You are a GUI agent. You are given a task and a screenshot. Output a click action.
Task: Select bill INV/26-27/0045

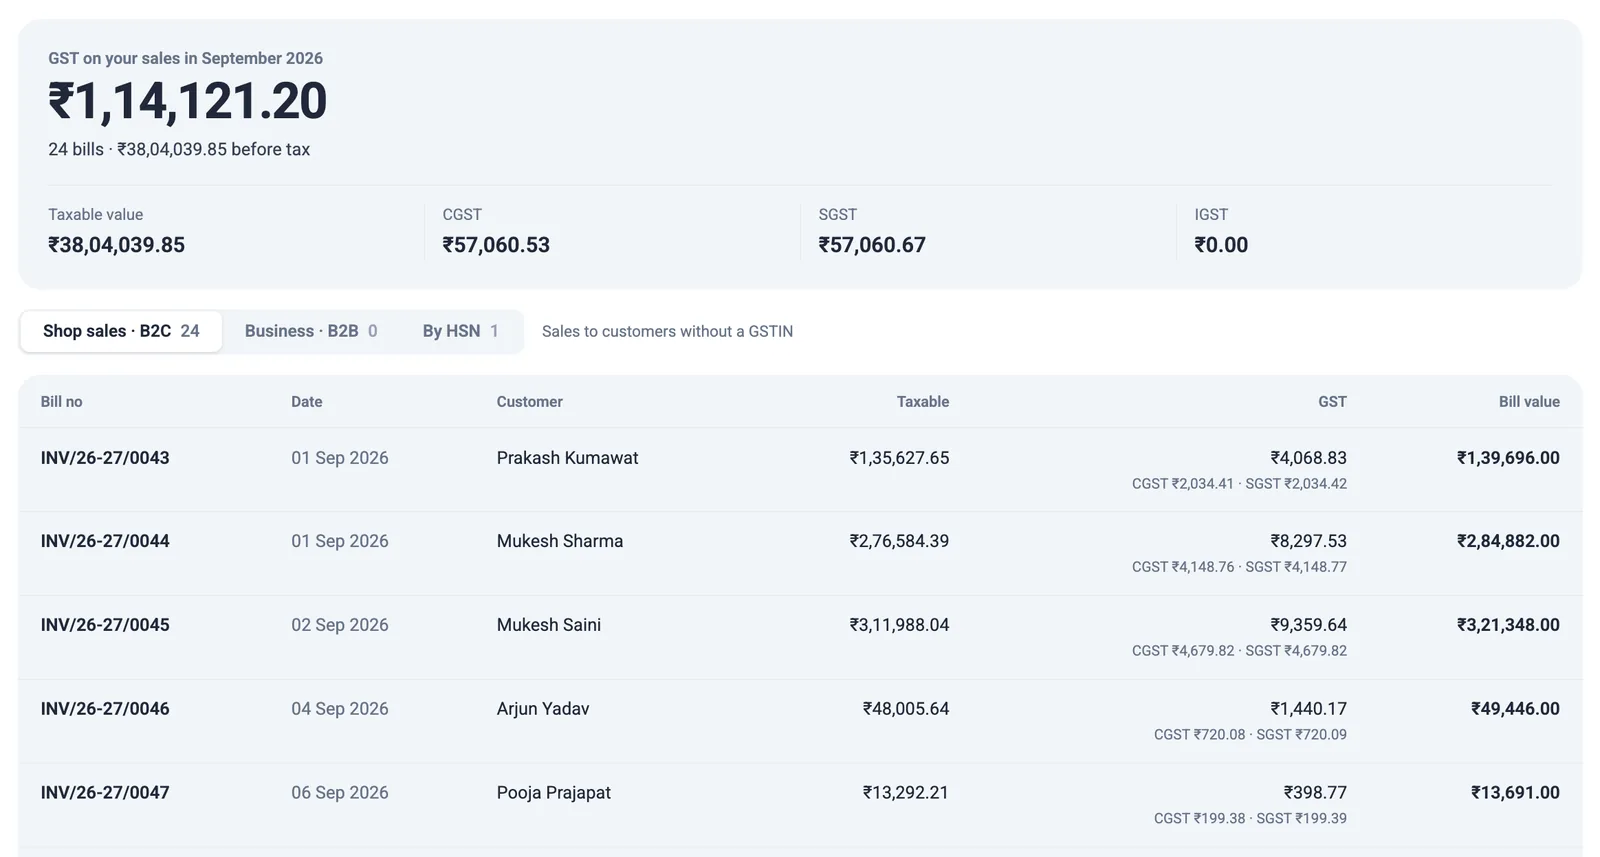[x=105, y=625]
